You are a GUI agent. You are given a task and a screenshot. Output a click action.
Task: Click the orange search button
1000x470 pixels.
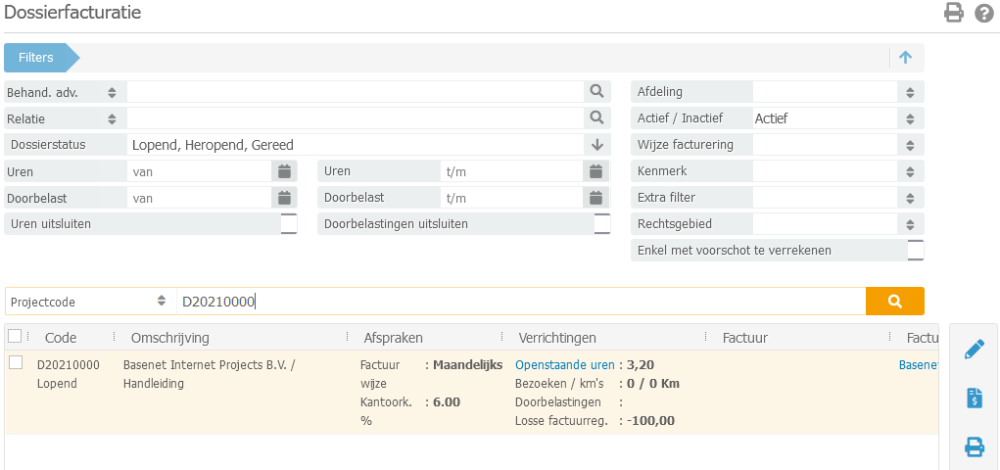click(x=894, y=301)
